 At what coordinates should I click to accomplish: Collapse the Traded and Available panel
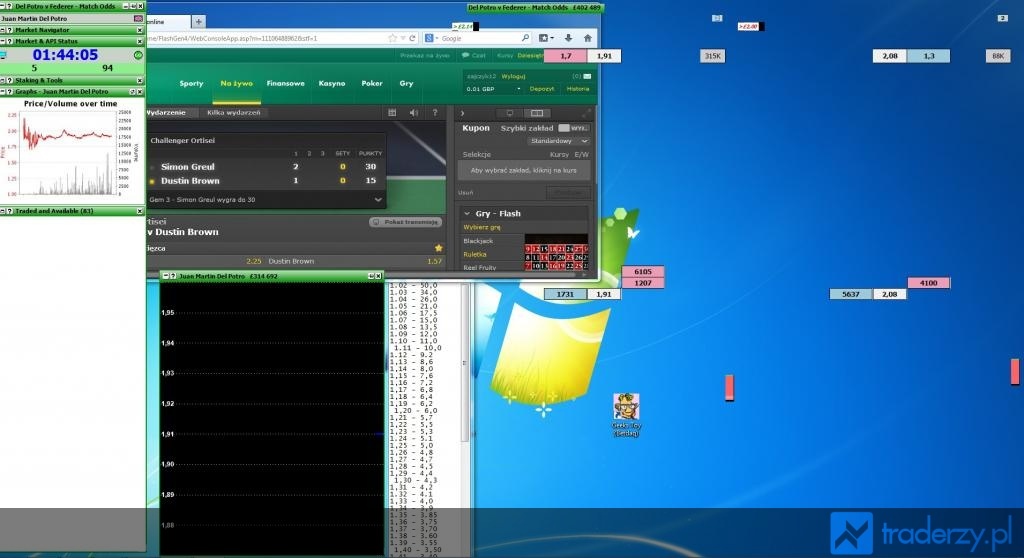point(3,211)
